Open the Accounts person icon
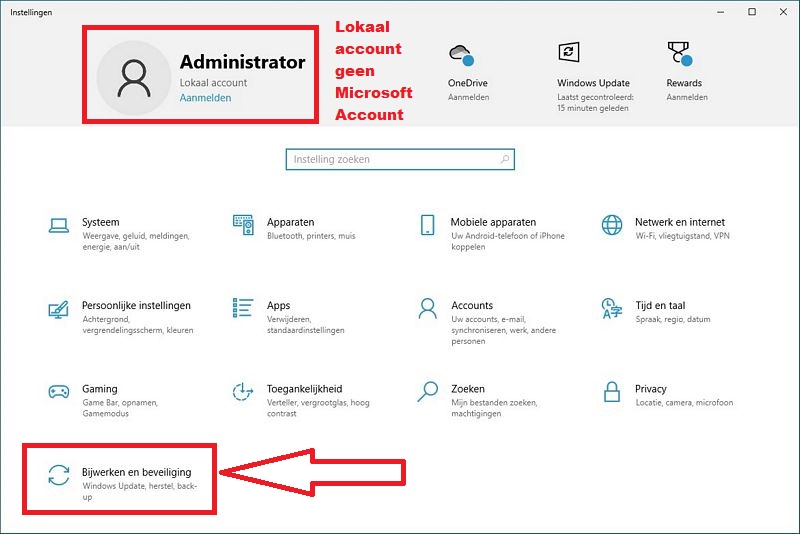This screenshot has height=534, width=800. click(x=428, y=308)
